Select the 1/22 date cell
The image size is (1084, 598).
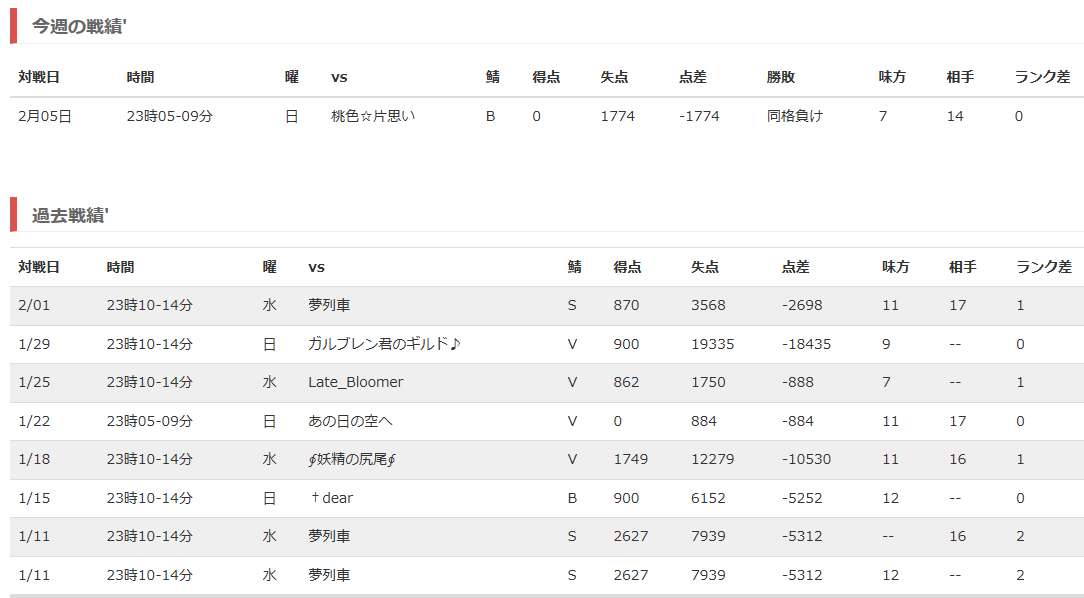tap(34, 421)
